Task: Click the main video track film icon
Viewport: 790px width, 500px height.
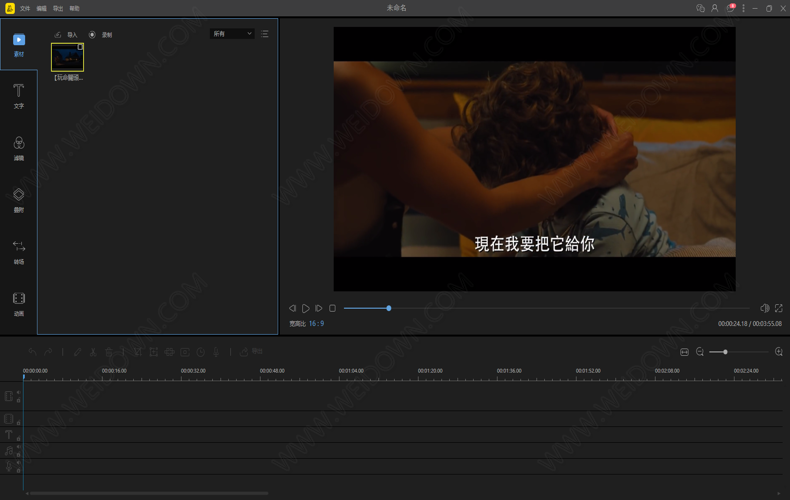Action: point(9,396)
